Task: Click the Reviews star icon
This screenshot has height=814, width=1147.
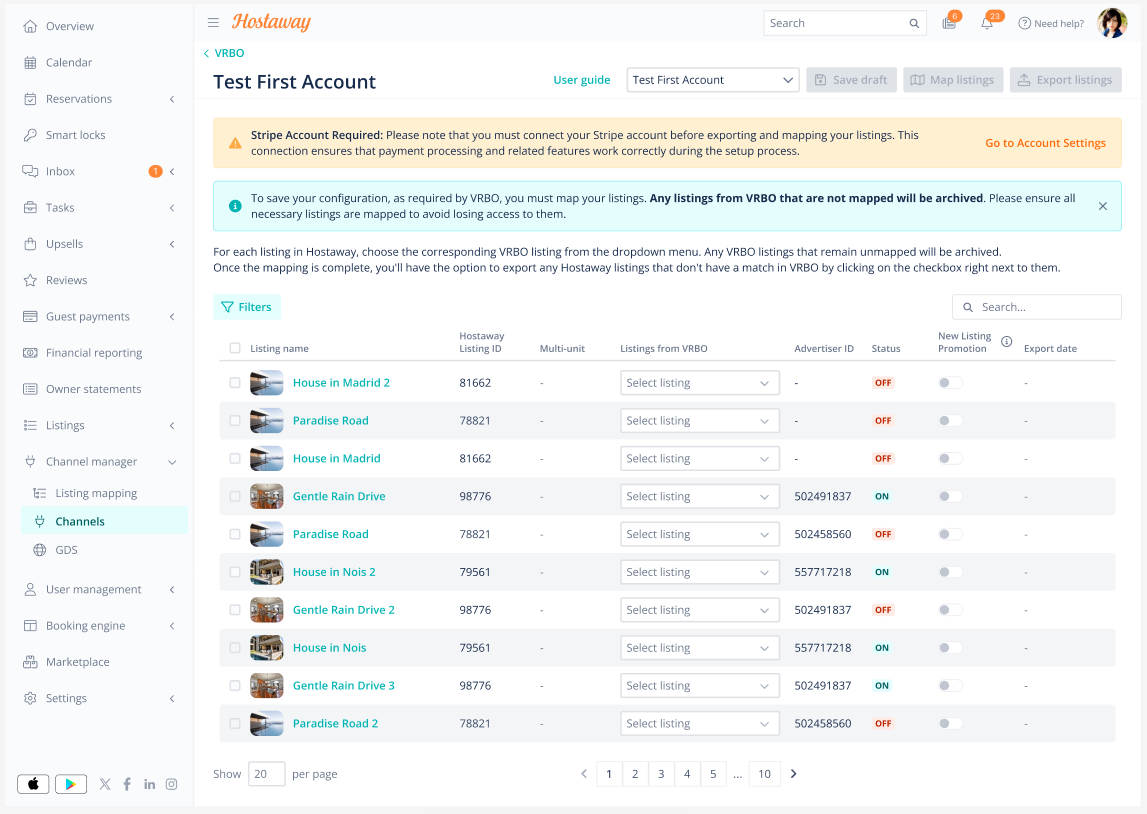Action: (30, 280)
